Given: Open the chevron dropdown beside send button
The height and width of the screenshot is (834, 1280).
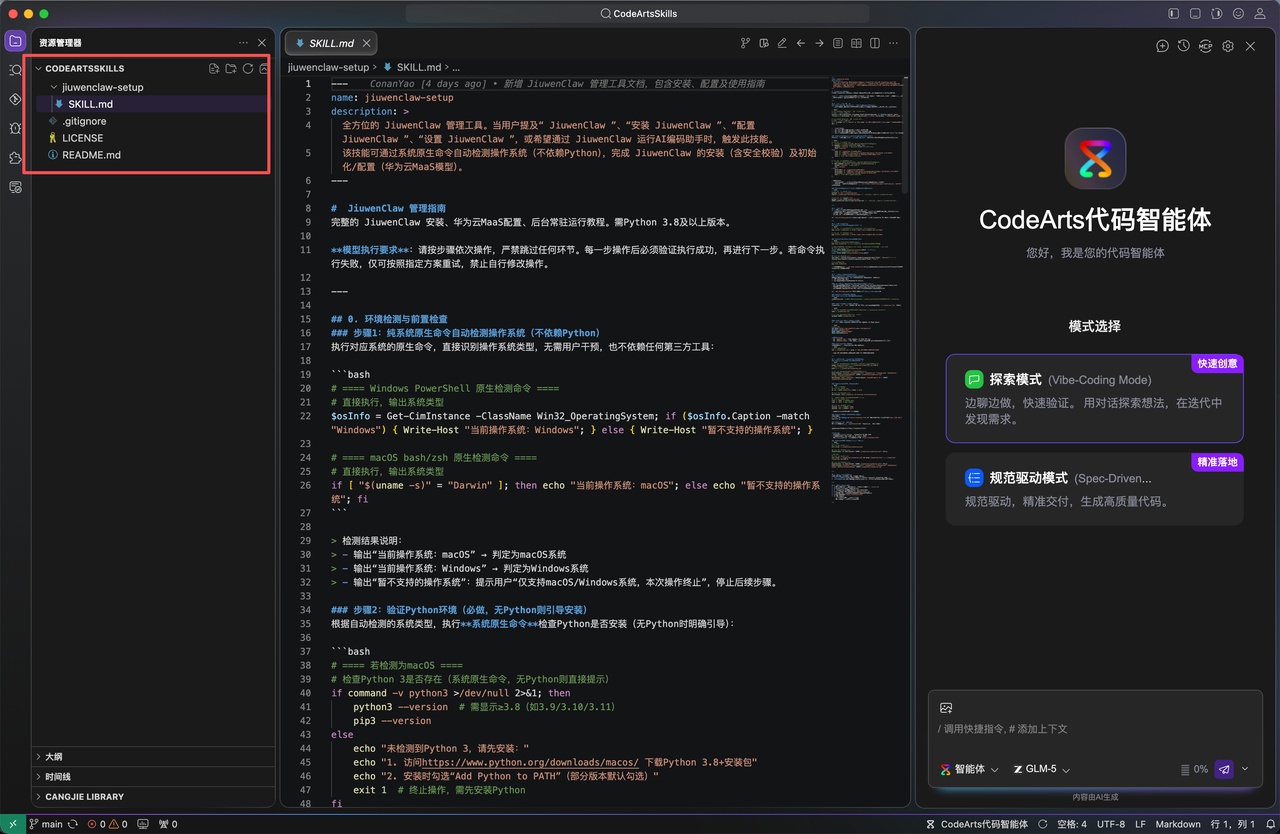Looking at the screenshot, I should pos(1245,769).
